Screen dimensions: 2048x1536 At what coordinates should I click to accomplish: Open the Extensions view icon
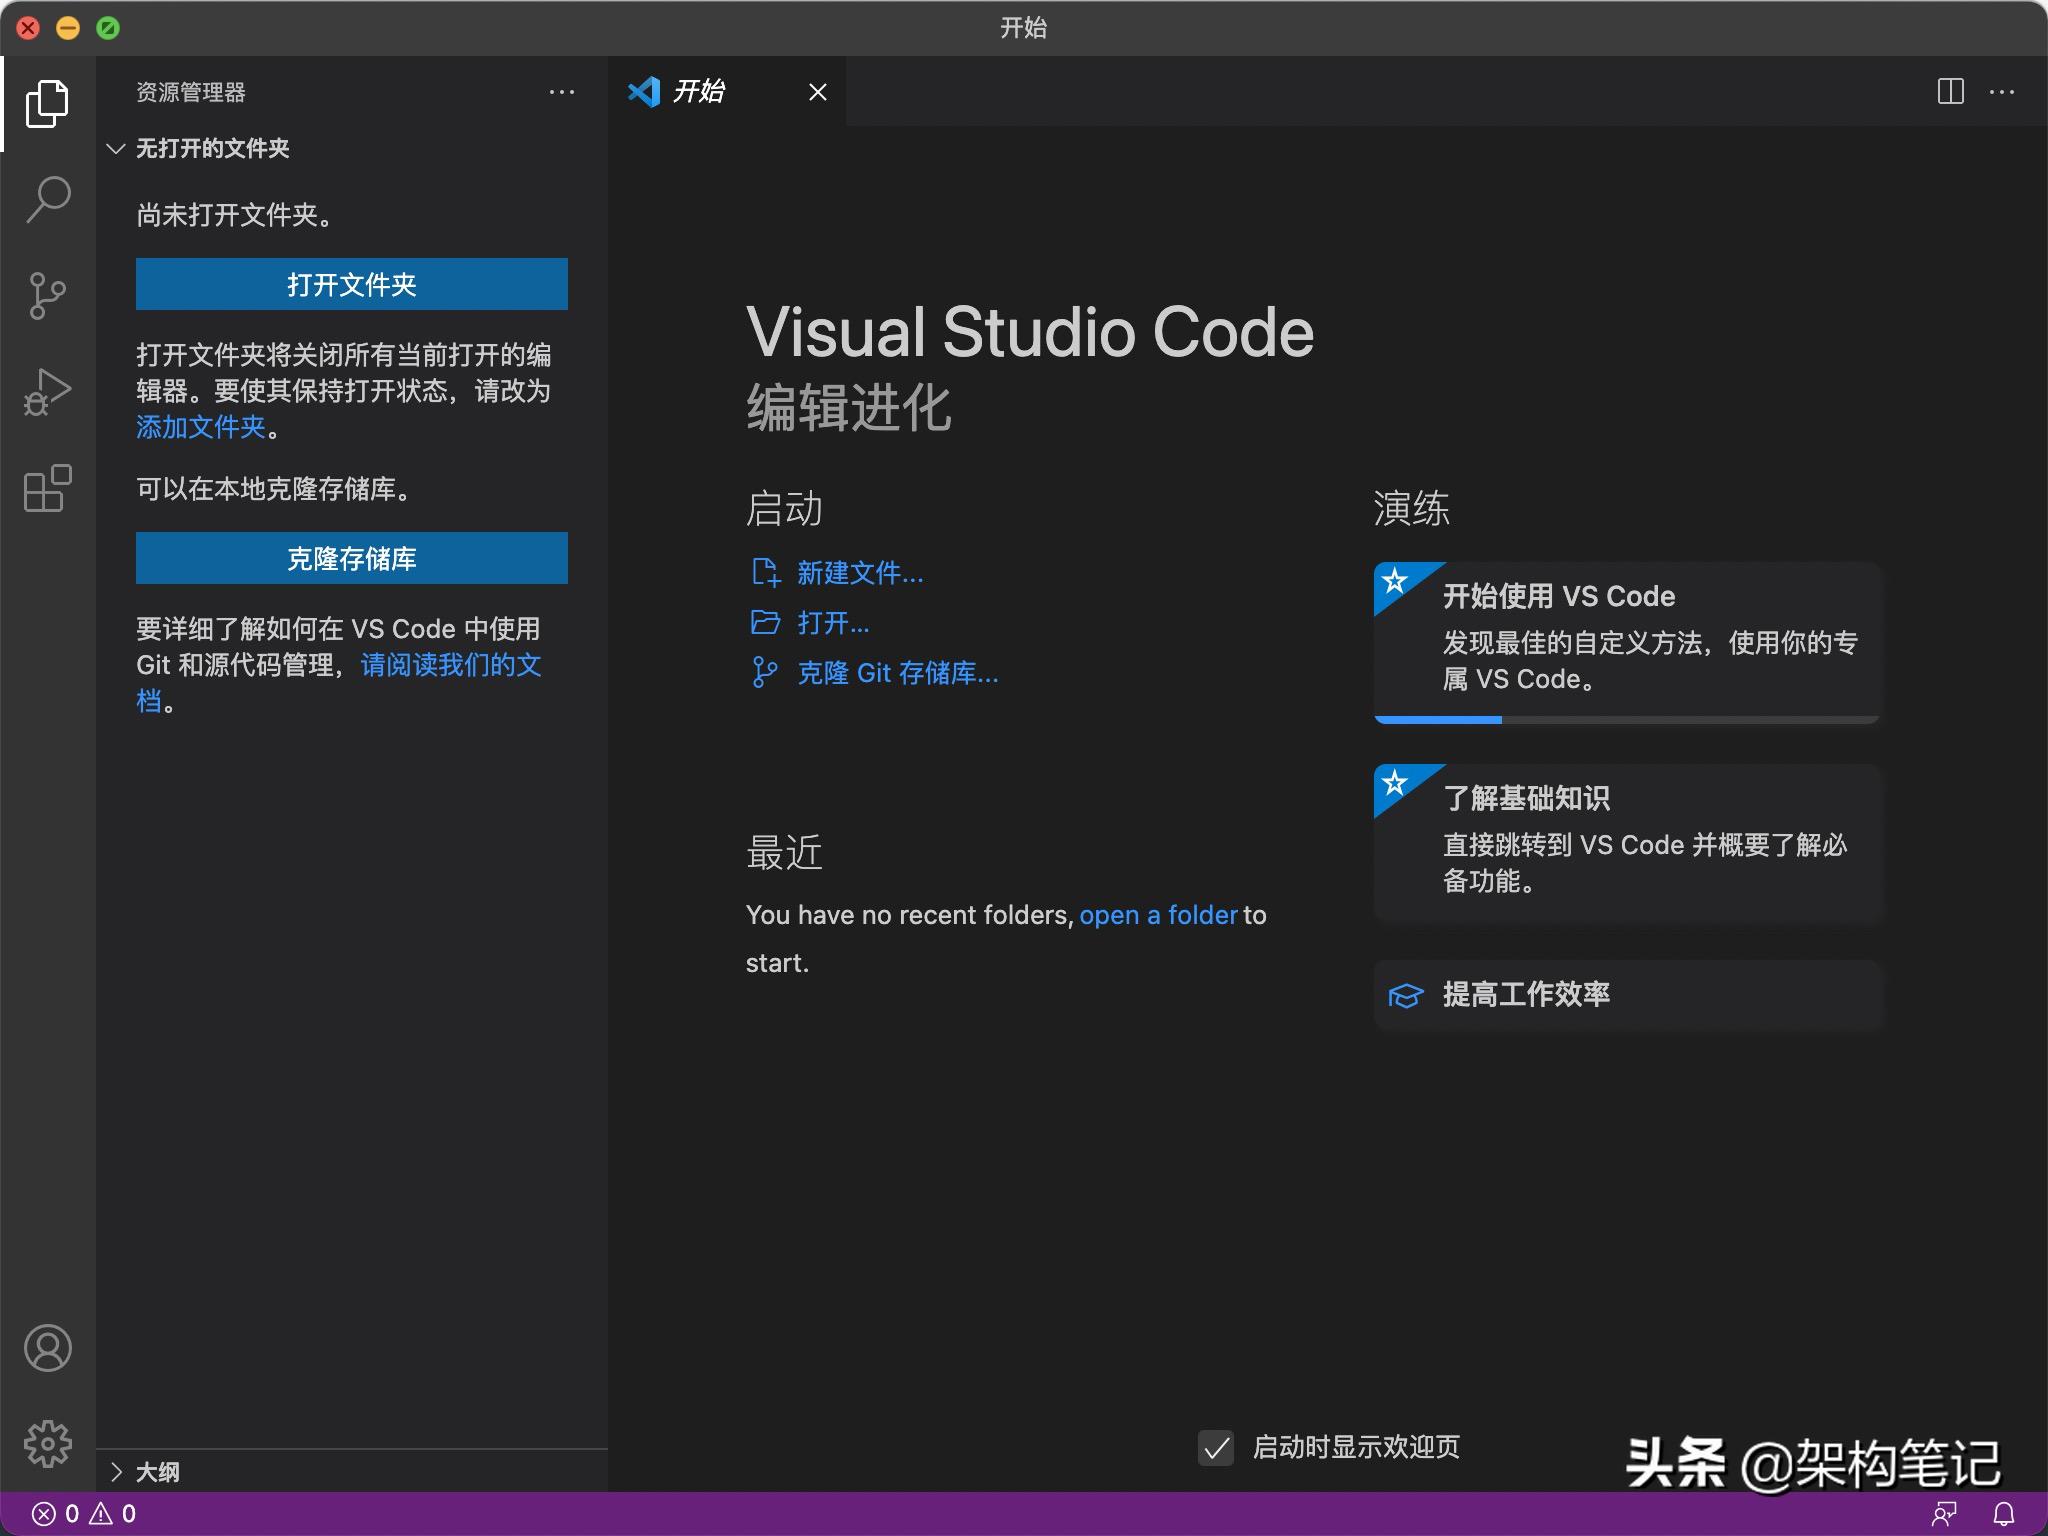47,488
